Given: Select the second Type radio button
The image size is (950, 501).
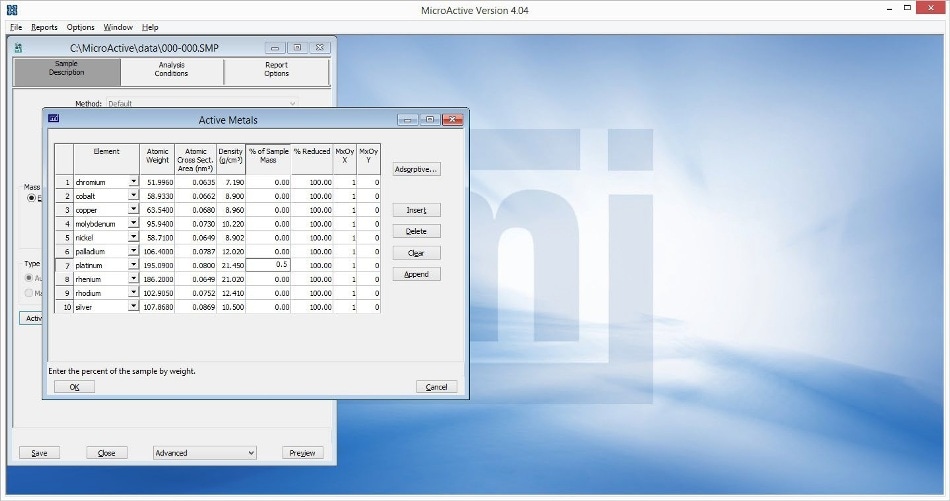Looking at the screenshot, I should (x=28, y=293).
